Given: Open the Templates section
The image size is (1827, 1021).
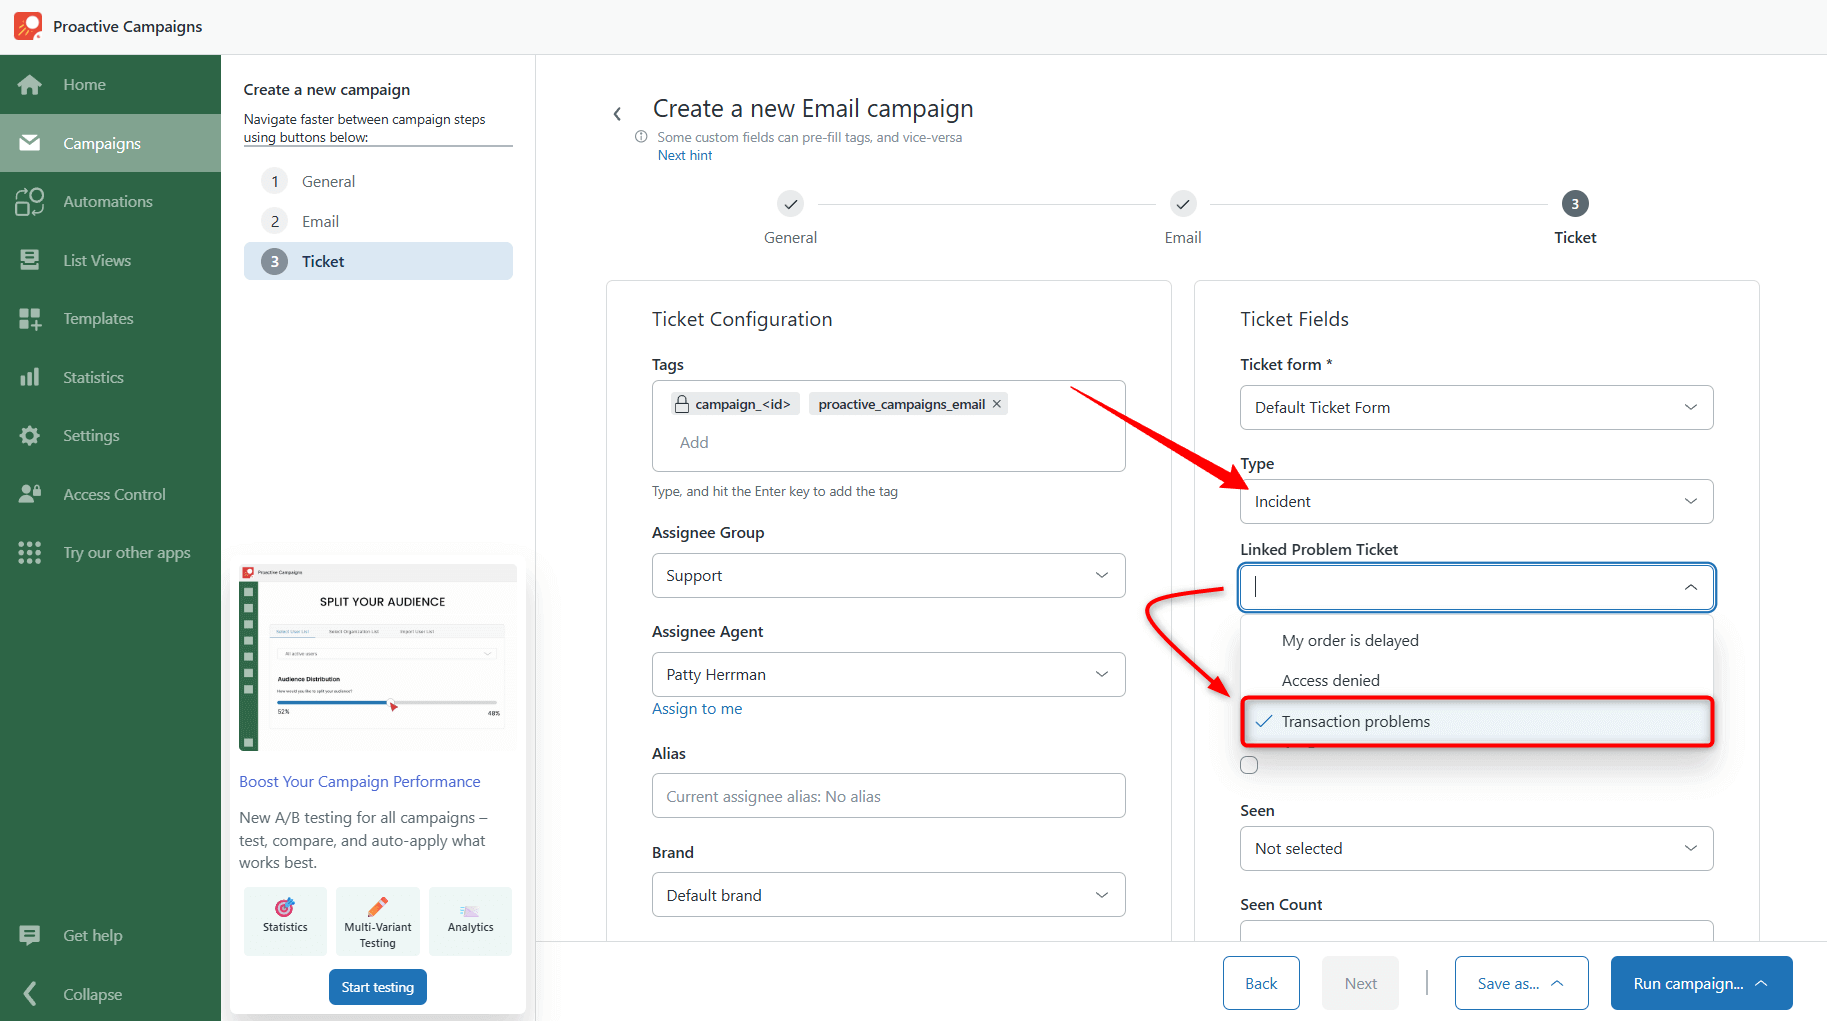Looking at the screenshot, I should coord(97,318).
